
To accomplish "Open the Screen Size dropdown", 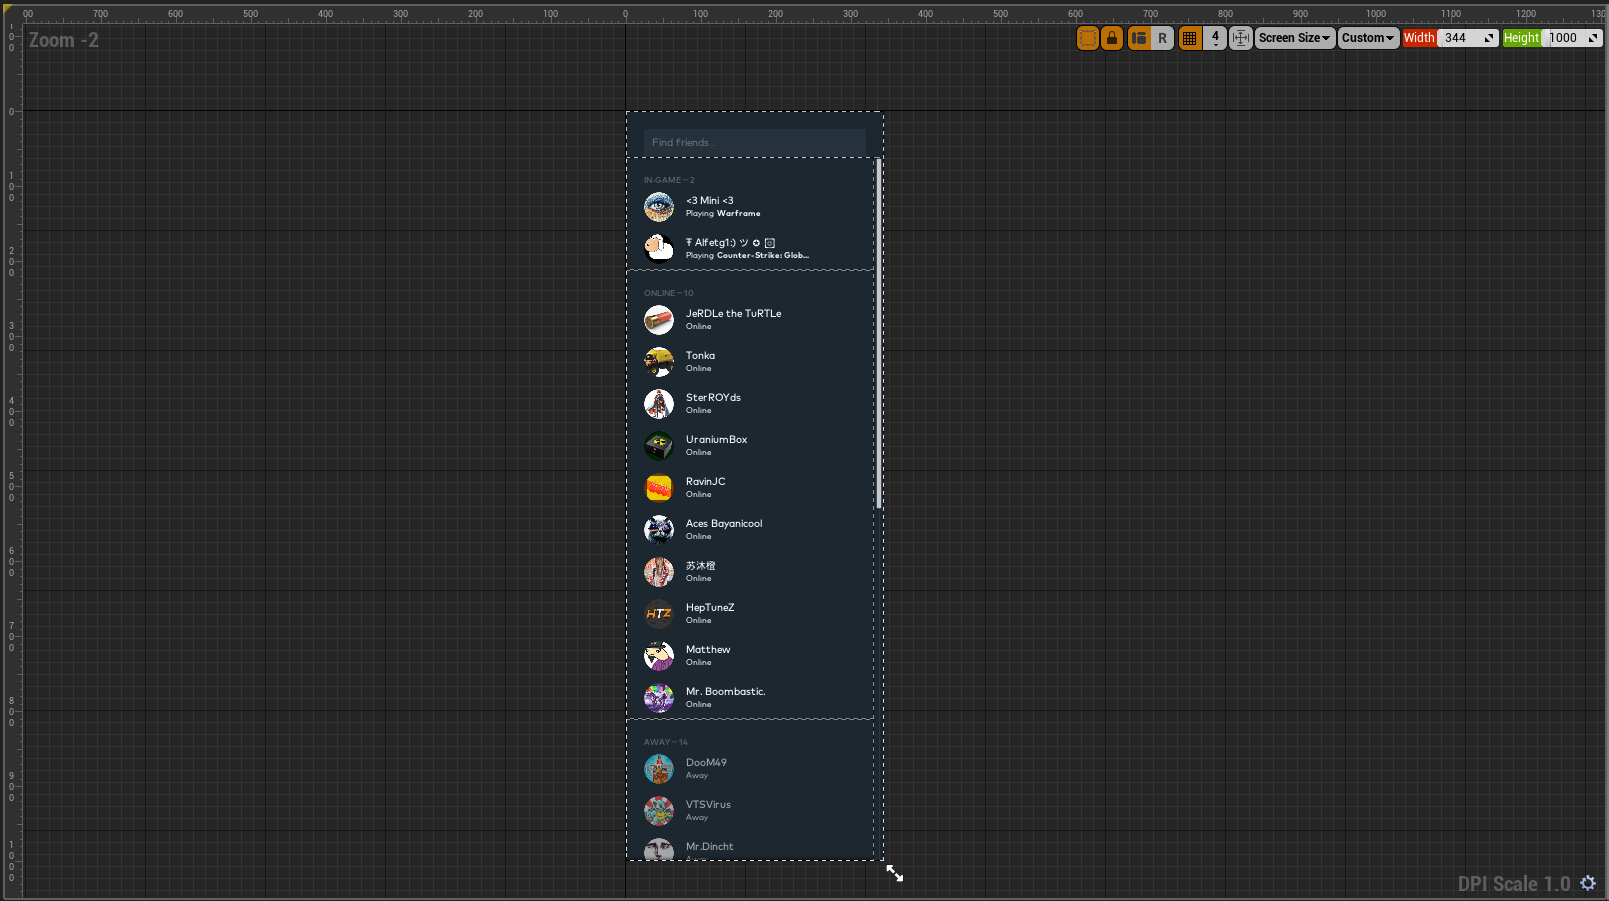I will [x=1295, y=38].
